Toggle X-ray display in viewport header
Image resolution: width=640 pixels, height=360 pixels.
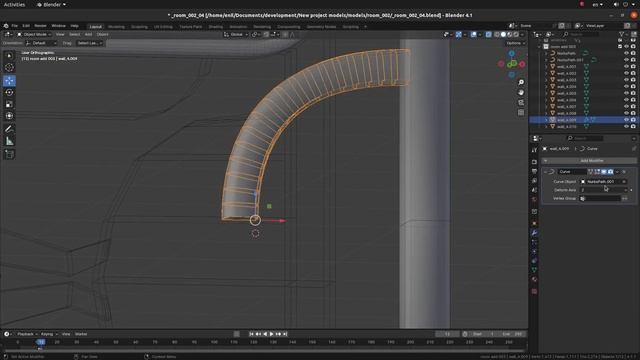tap(488, 35)
